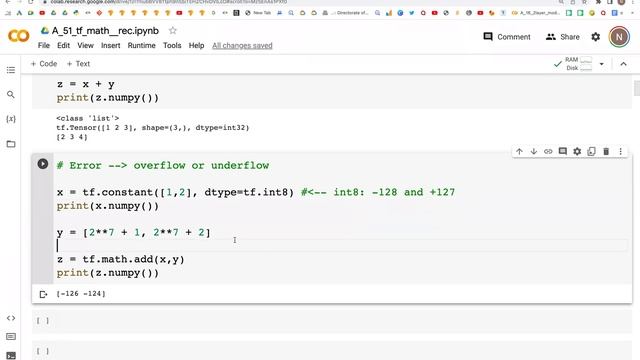Click the x = tf.constant line
This screenshot has height=360, width=640.
(x=256, y=192)
